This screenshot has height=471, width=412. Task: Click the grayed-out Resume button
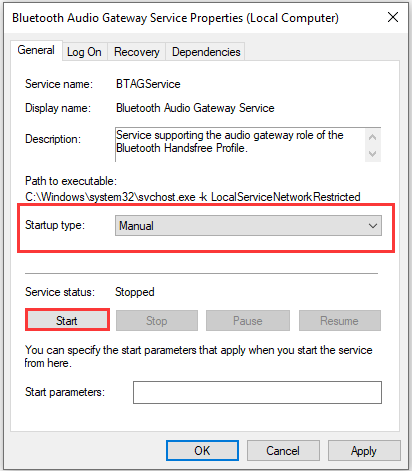(x=340, y=321)
